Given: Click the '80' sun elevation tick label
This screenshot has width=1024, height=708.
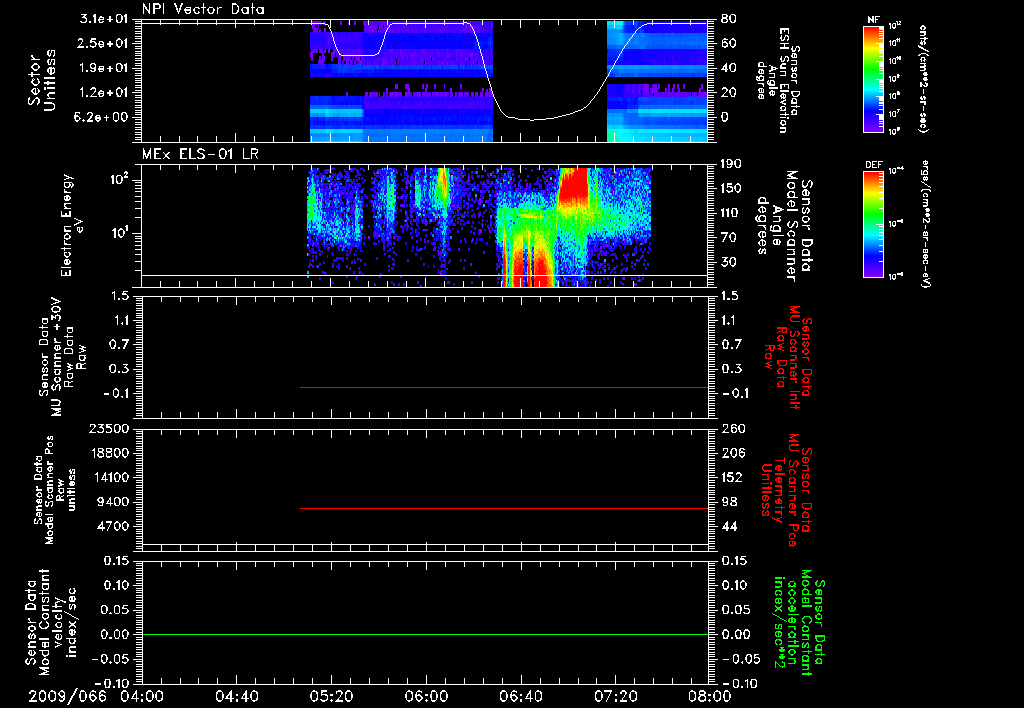Looking at the screenshot, I should click(x=729, y=19).
